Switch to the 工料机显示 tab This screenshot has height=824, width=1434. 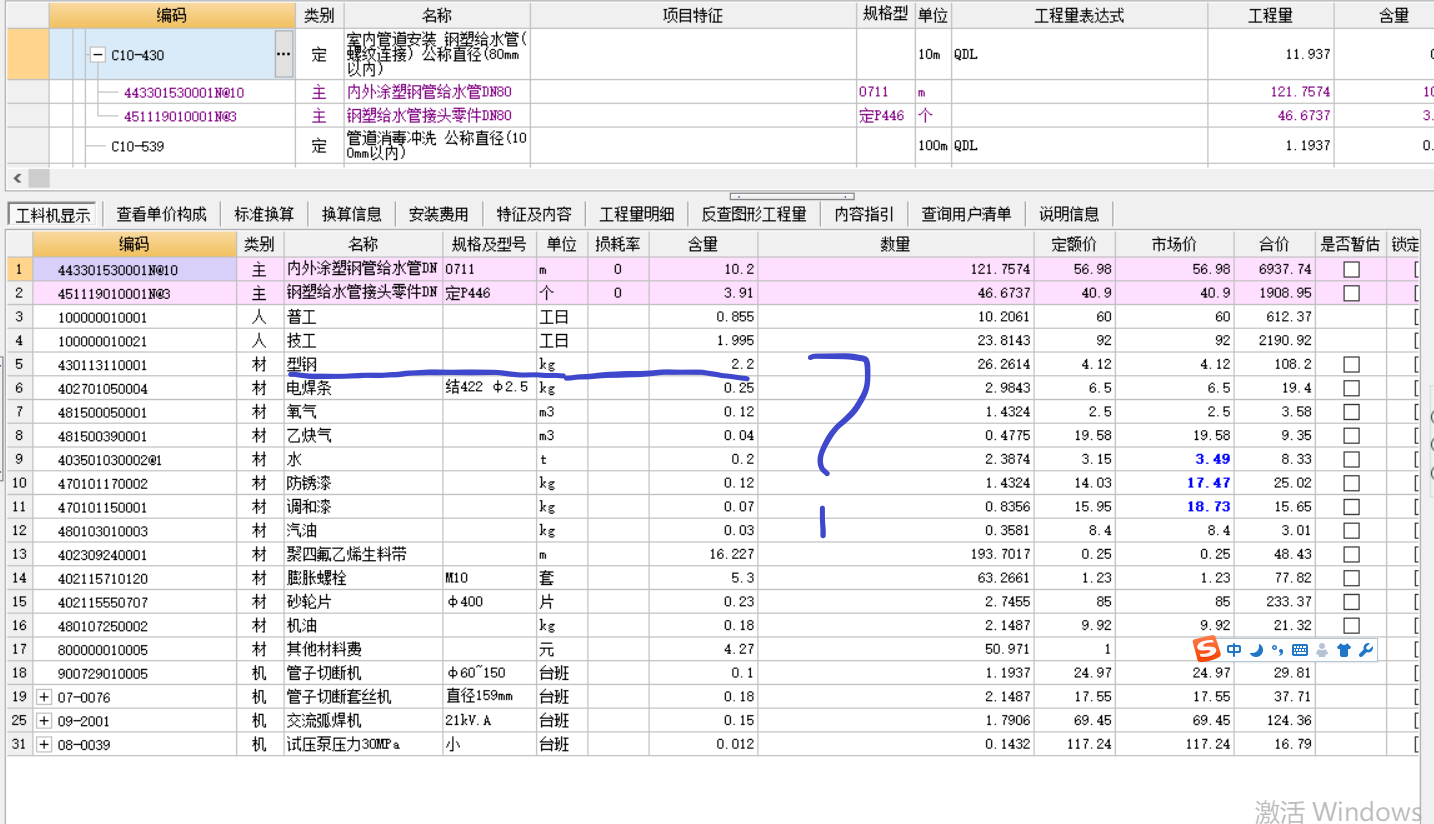click(x=53, y=214)
